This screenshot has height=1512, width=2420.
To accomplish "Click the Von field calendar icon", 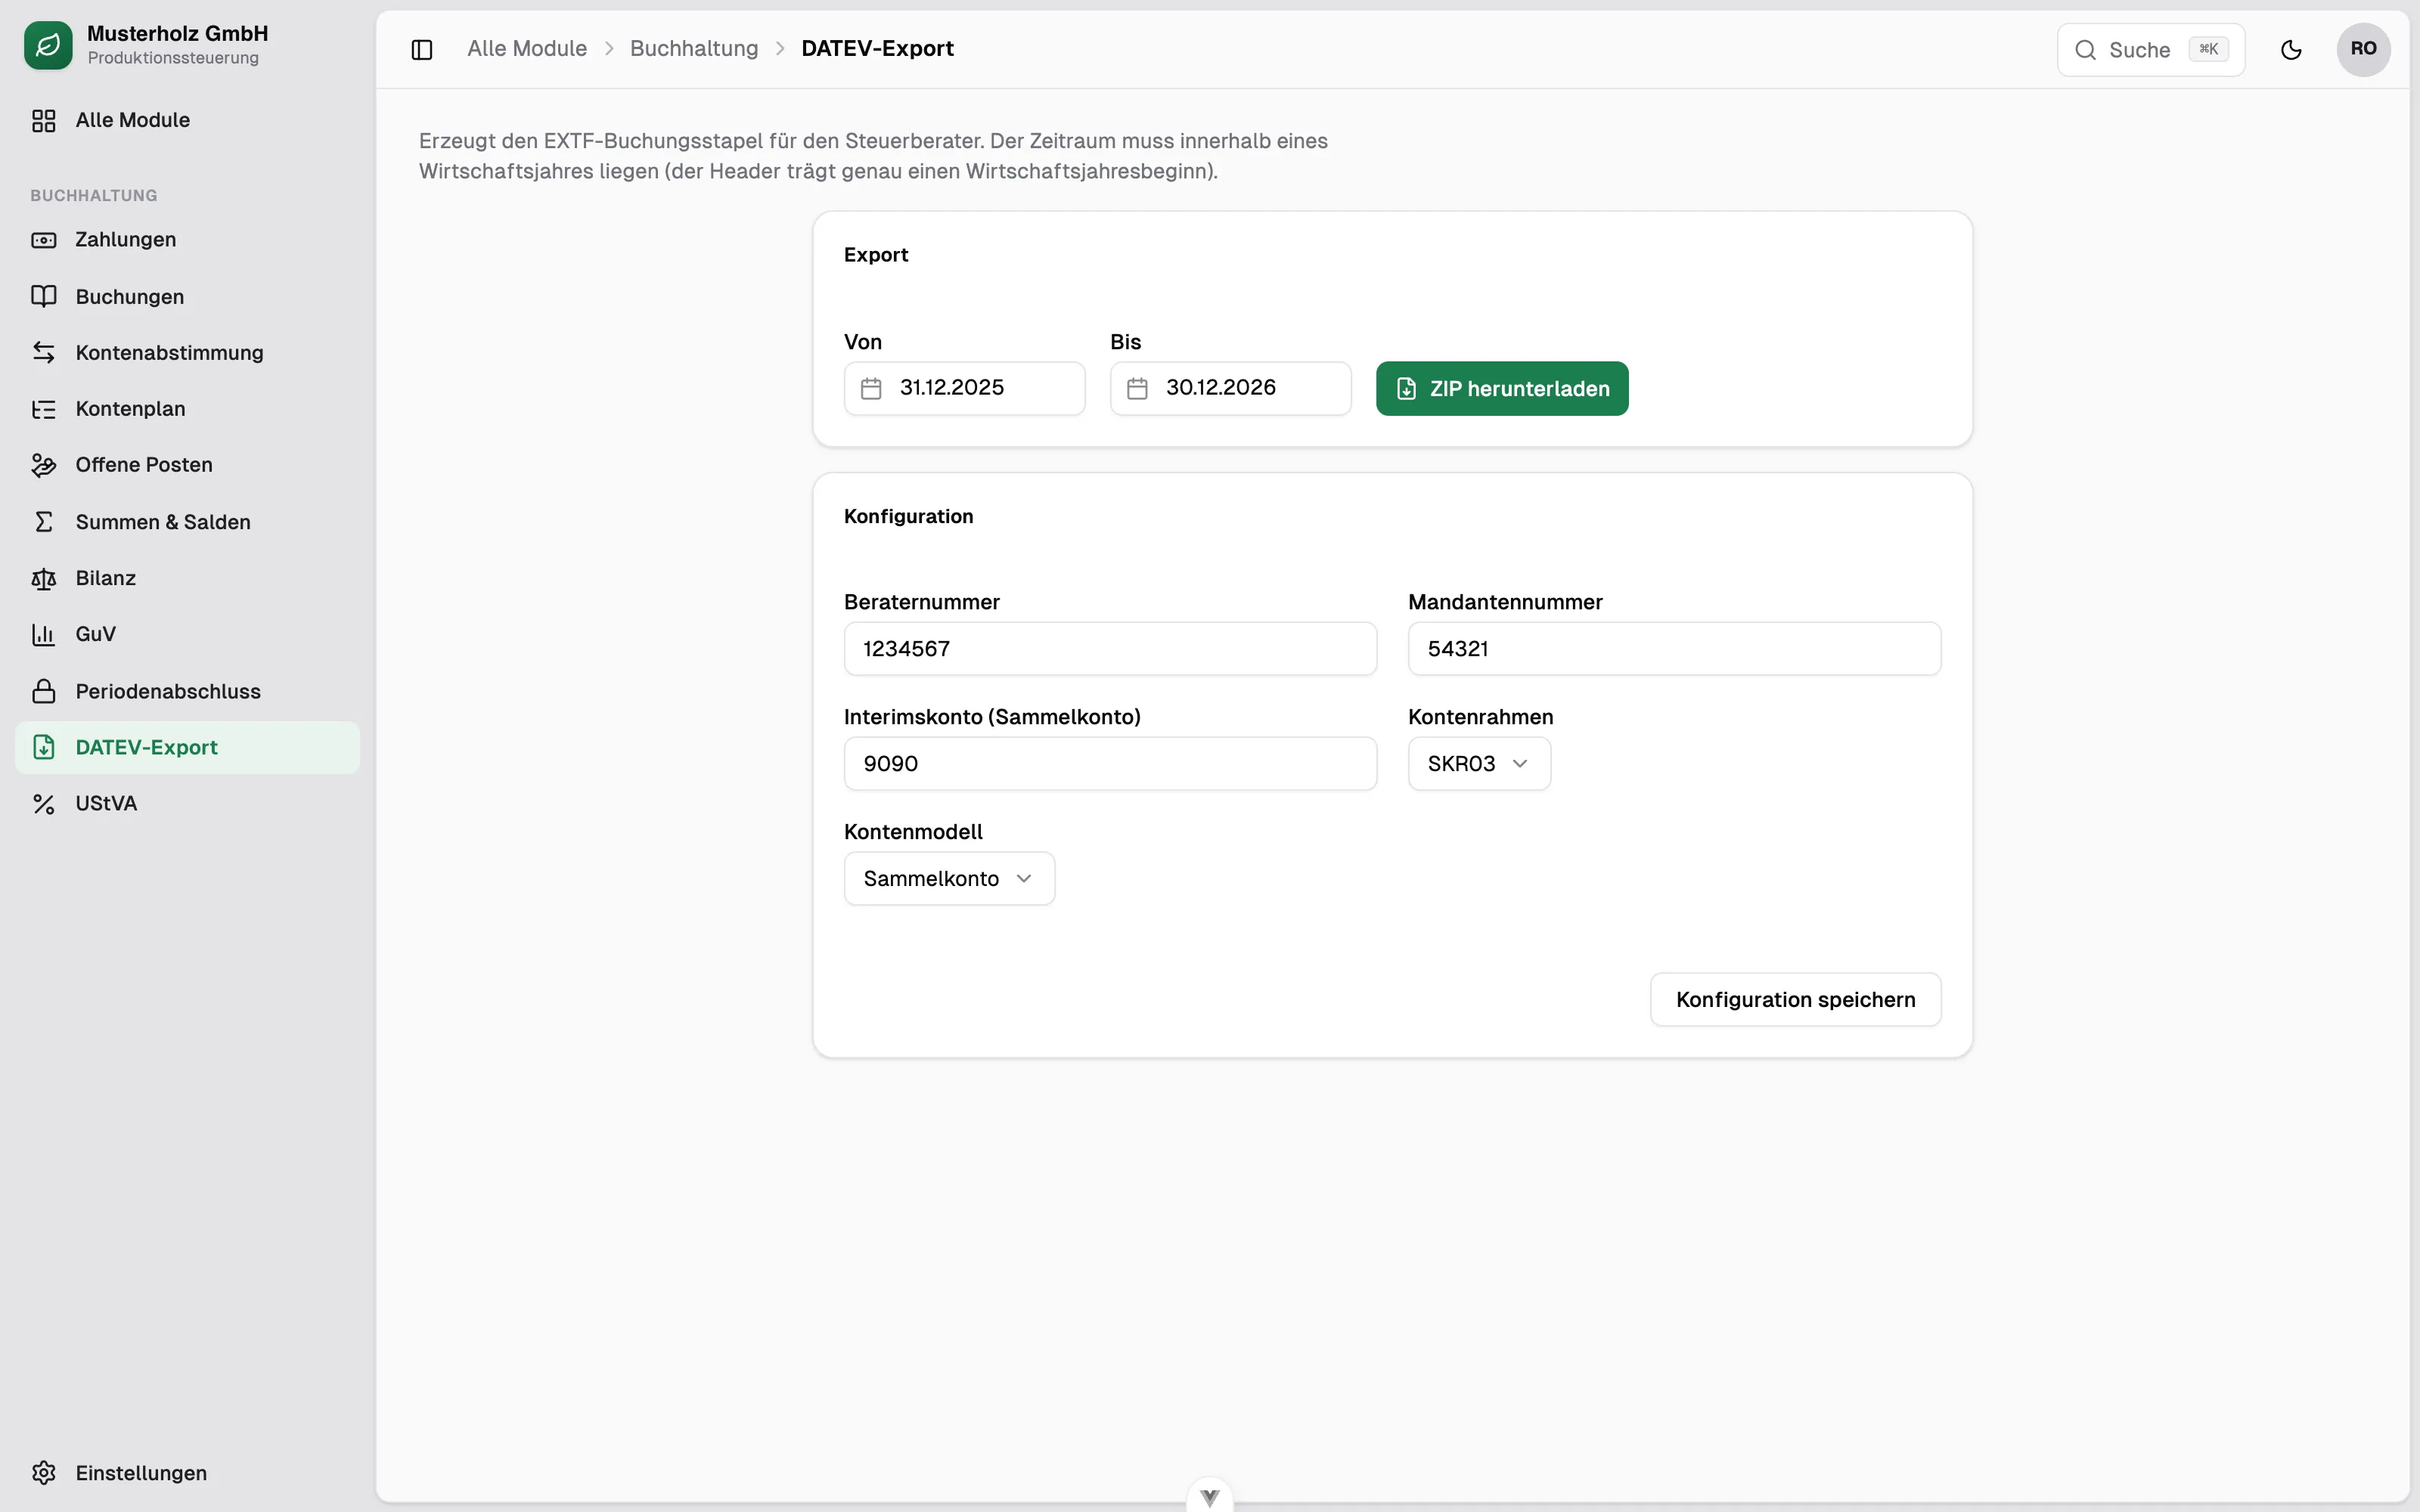I will point(871,388).
